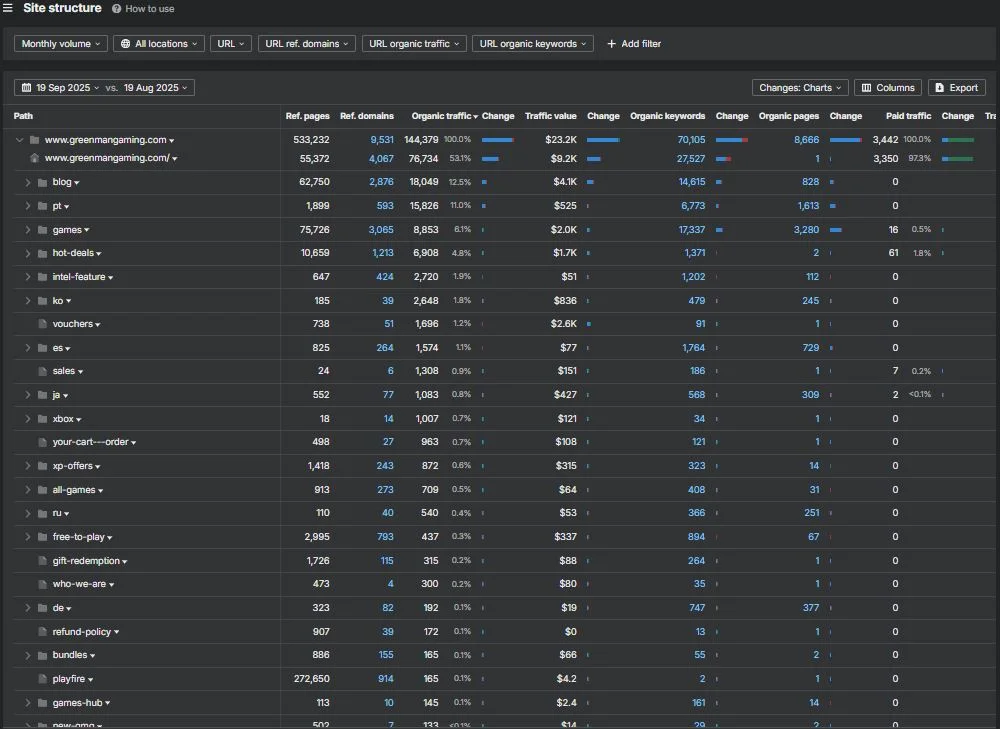This screenshot has width=1000, height=729.
Task: Sort by Organic keywords column header
Action: pos(668,116)
